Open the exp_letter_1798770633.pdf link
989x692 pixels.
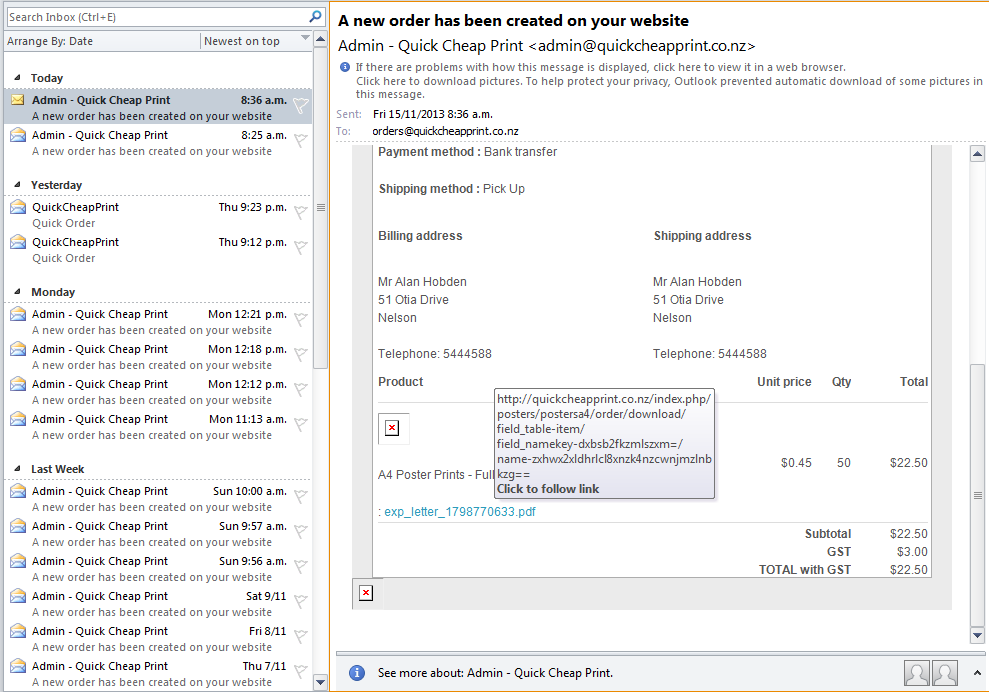point(460,512)
